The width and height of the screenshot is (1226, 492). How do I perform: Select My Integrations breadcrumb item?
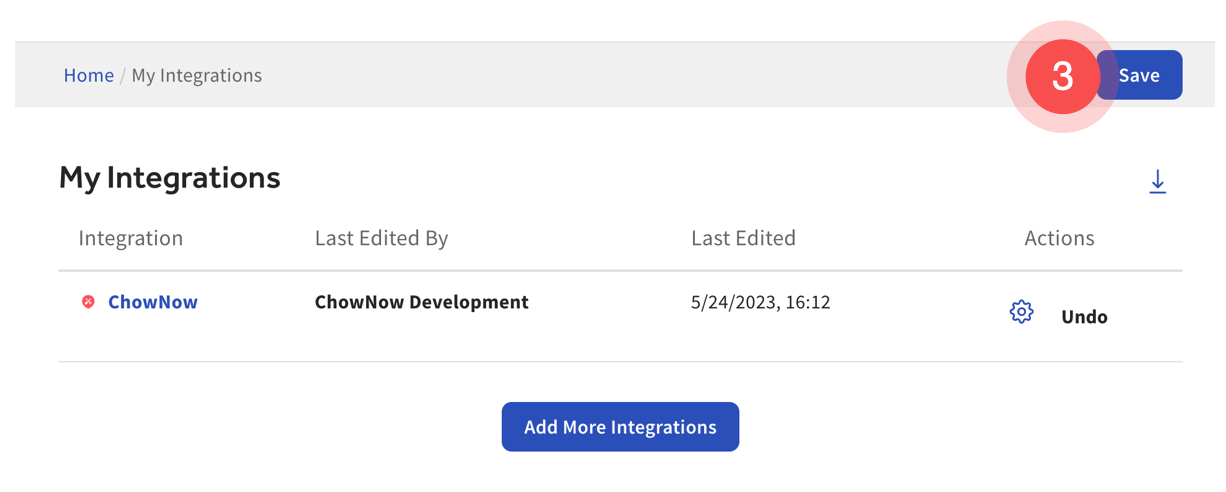click(196, 75)
